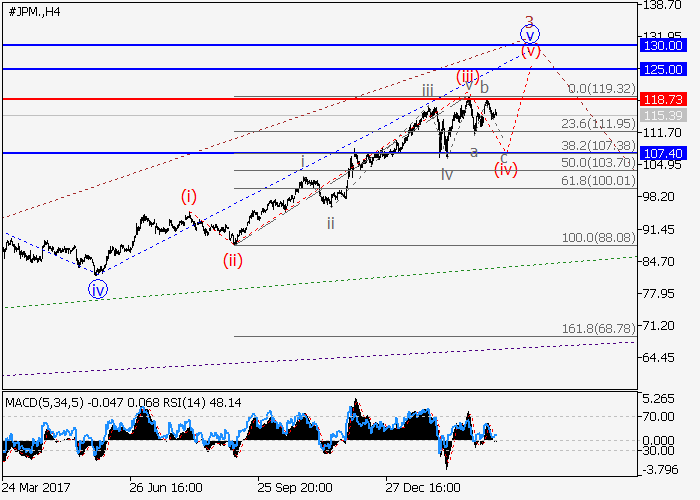Select the red (ii) wave label
The image size is (700, 500).
coord(233,260)
